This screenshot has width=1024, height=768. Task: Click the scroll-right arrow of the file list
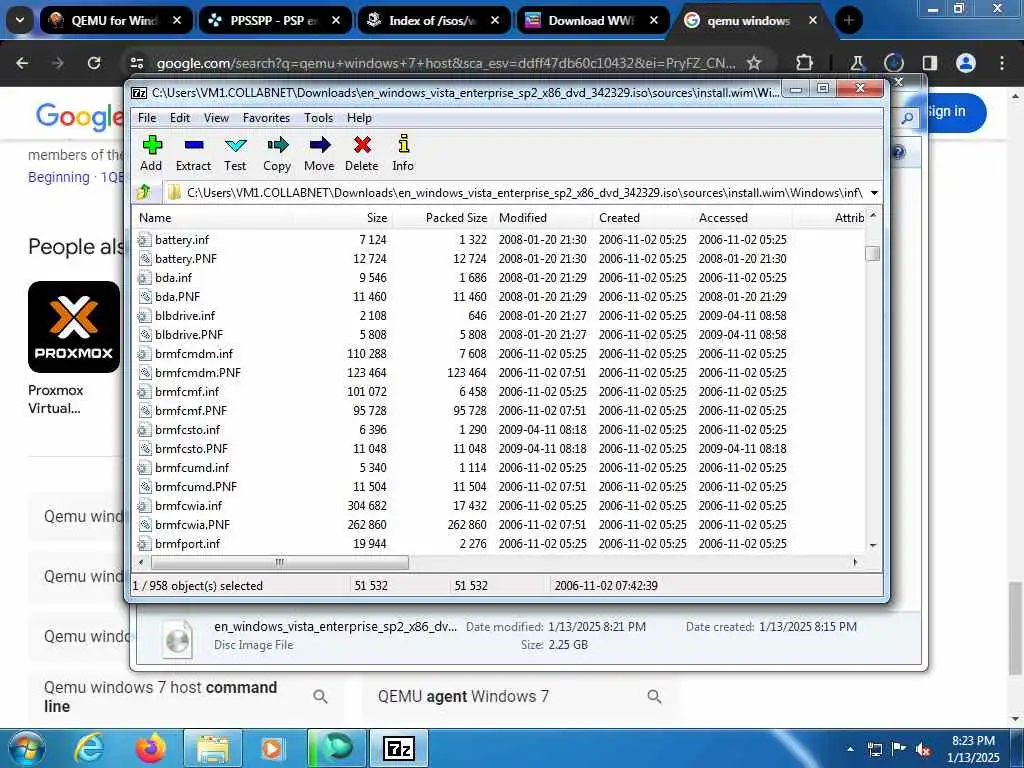856,562
